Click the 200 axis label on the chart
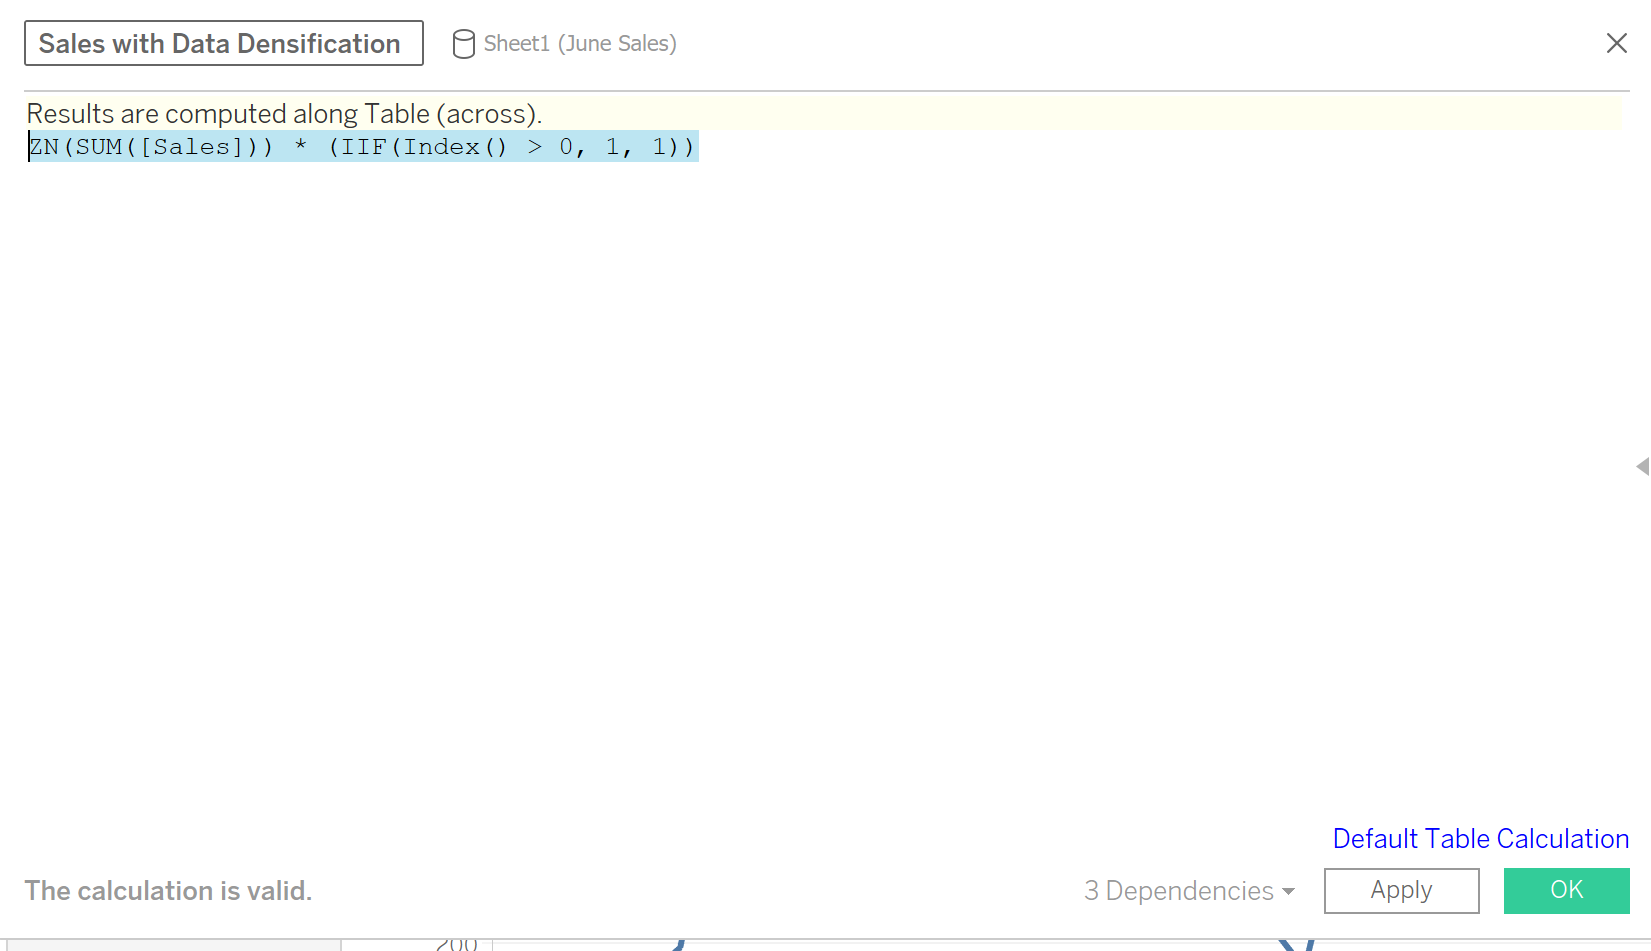The height and width of the screenshot is (951, 1651). pos(459,943)
